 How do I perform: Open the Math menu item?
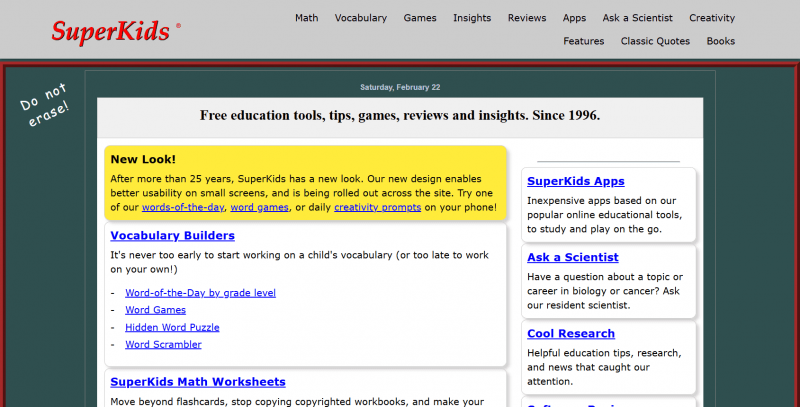click(307, 18)
